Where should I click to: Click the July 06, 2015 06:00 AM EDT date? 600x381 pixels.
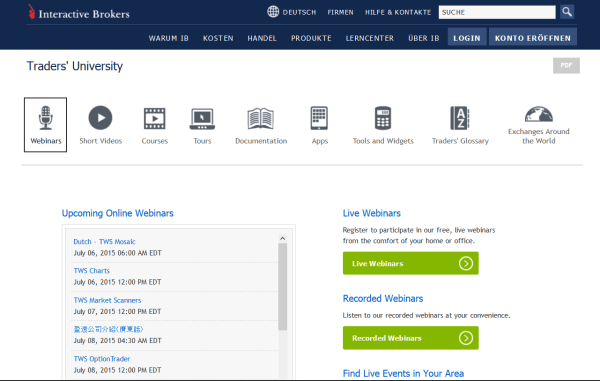[117, 253]
